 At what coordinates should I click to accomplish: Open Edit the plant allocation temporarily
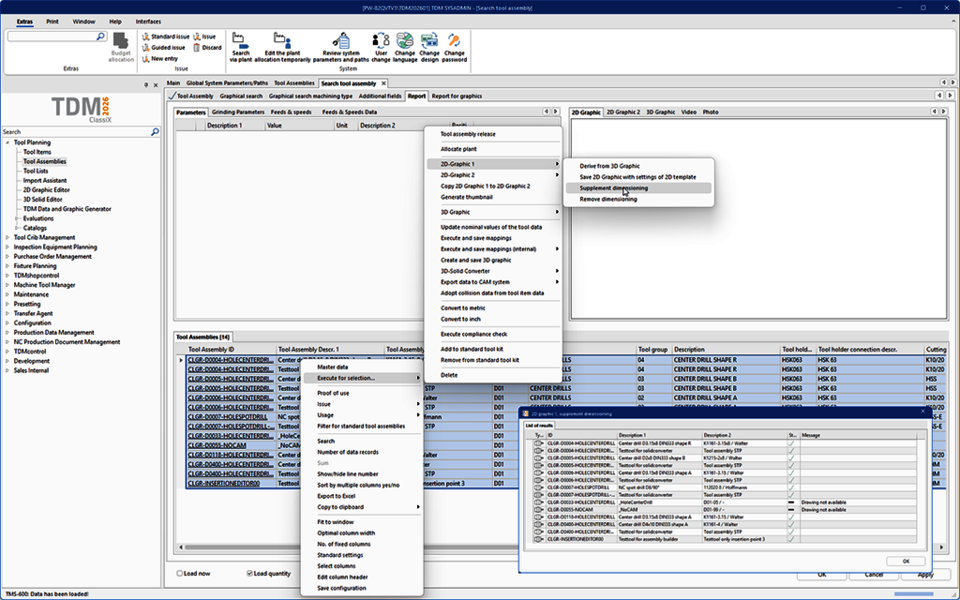[x=283, y=41]
